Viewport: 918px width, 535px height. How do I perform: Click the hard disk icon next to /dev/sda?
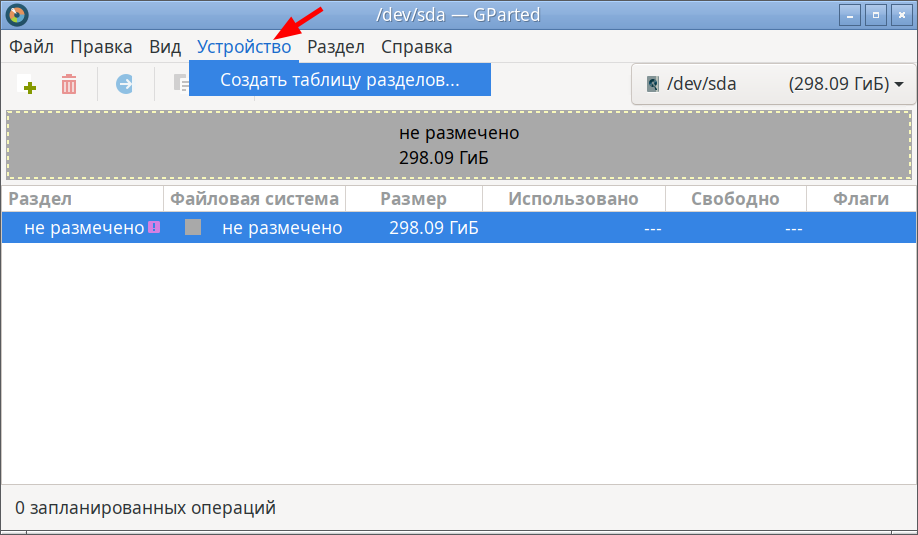(x=653, y=84)
